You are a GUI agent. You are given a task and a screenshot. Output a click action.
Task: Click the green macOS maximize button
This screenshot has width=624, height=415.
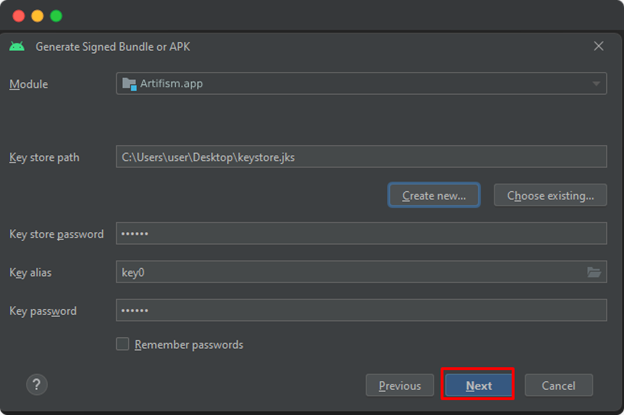click(56, 16)
